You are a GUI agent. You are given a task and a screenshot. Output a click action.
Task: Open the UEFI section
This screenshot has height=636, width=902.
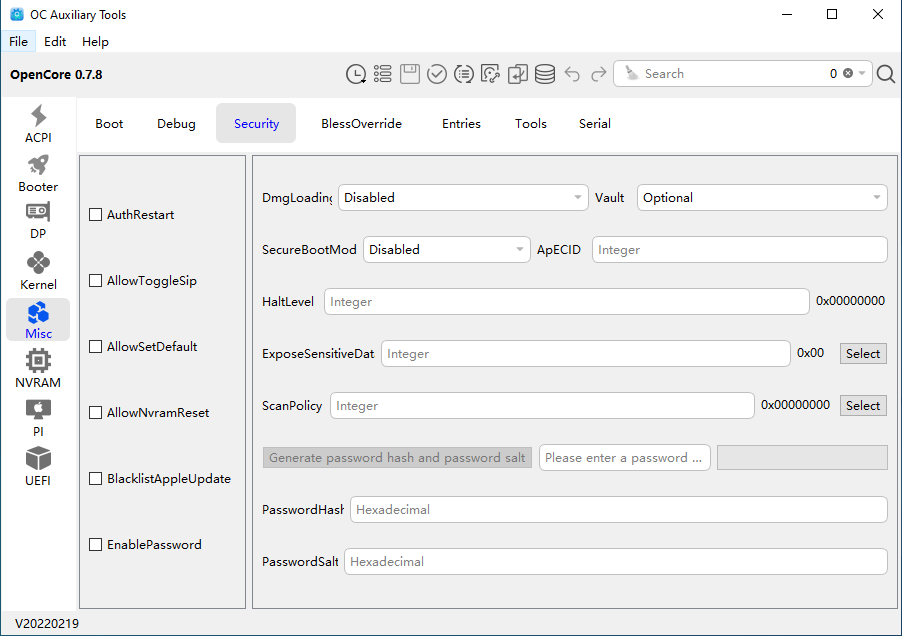point(38,466)
